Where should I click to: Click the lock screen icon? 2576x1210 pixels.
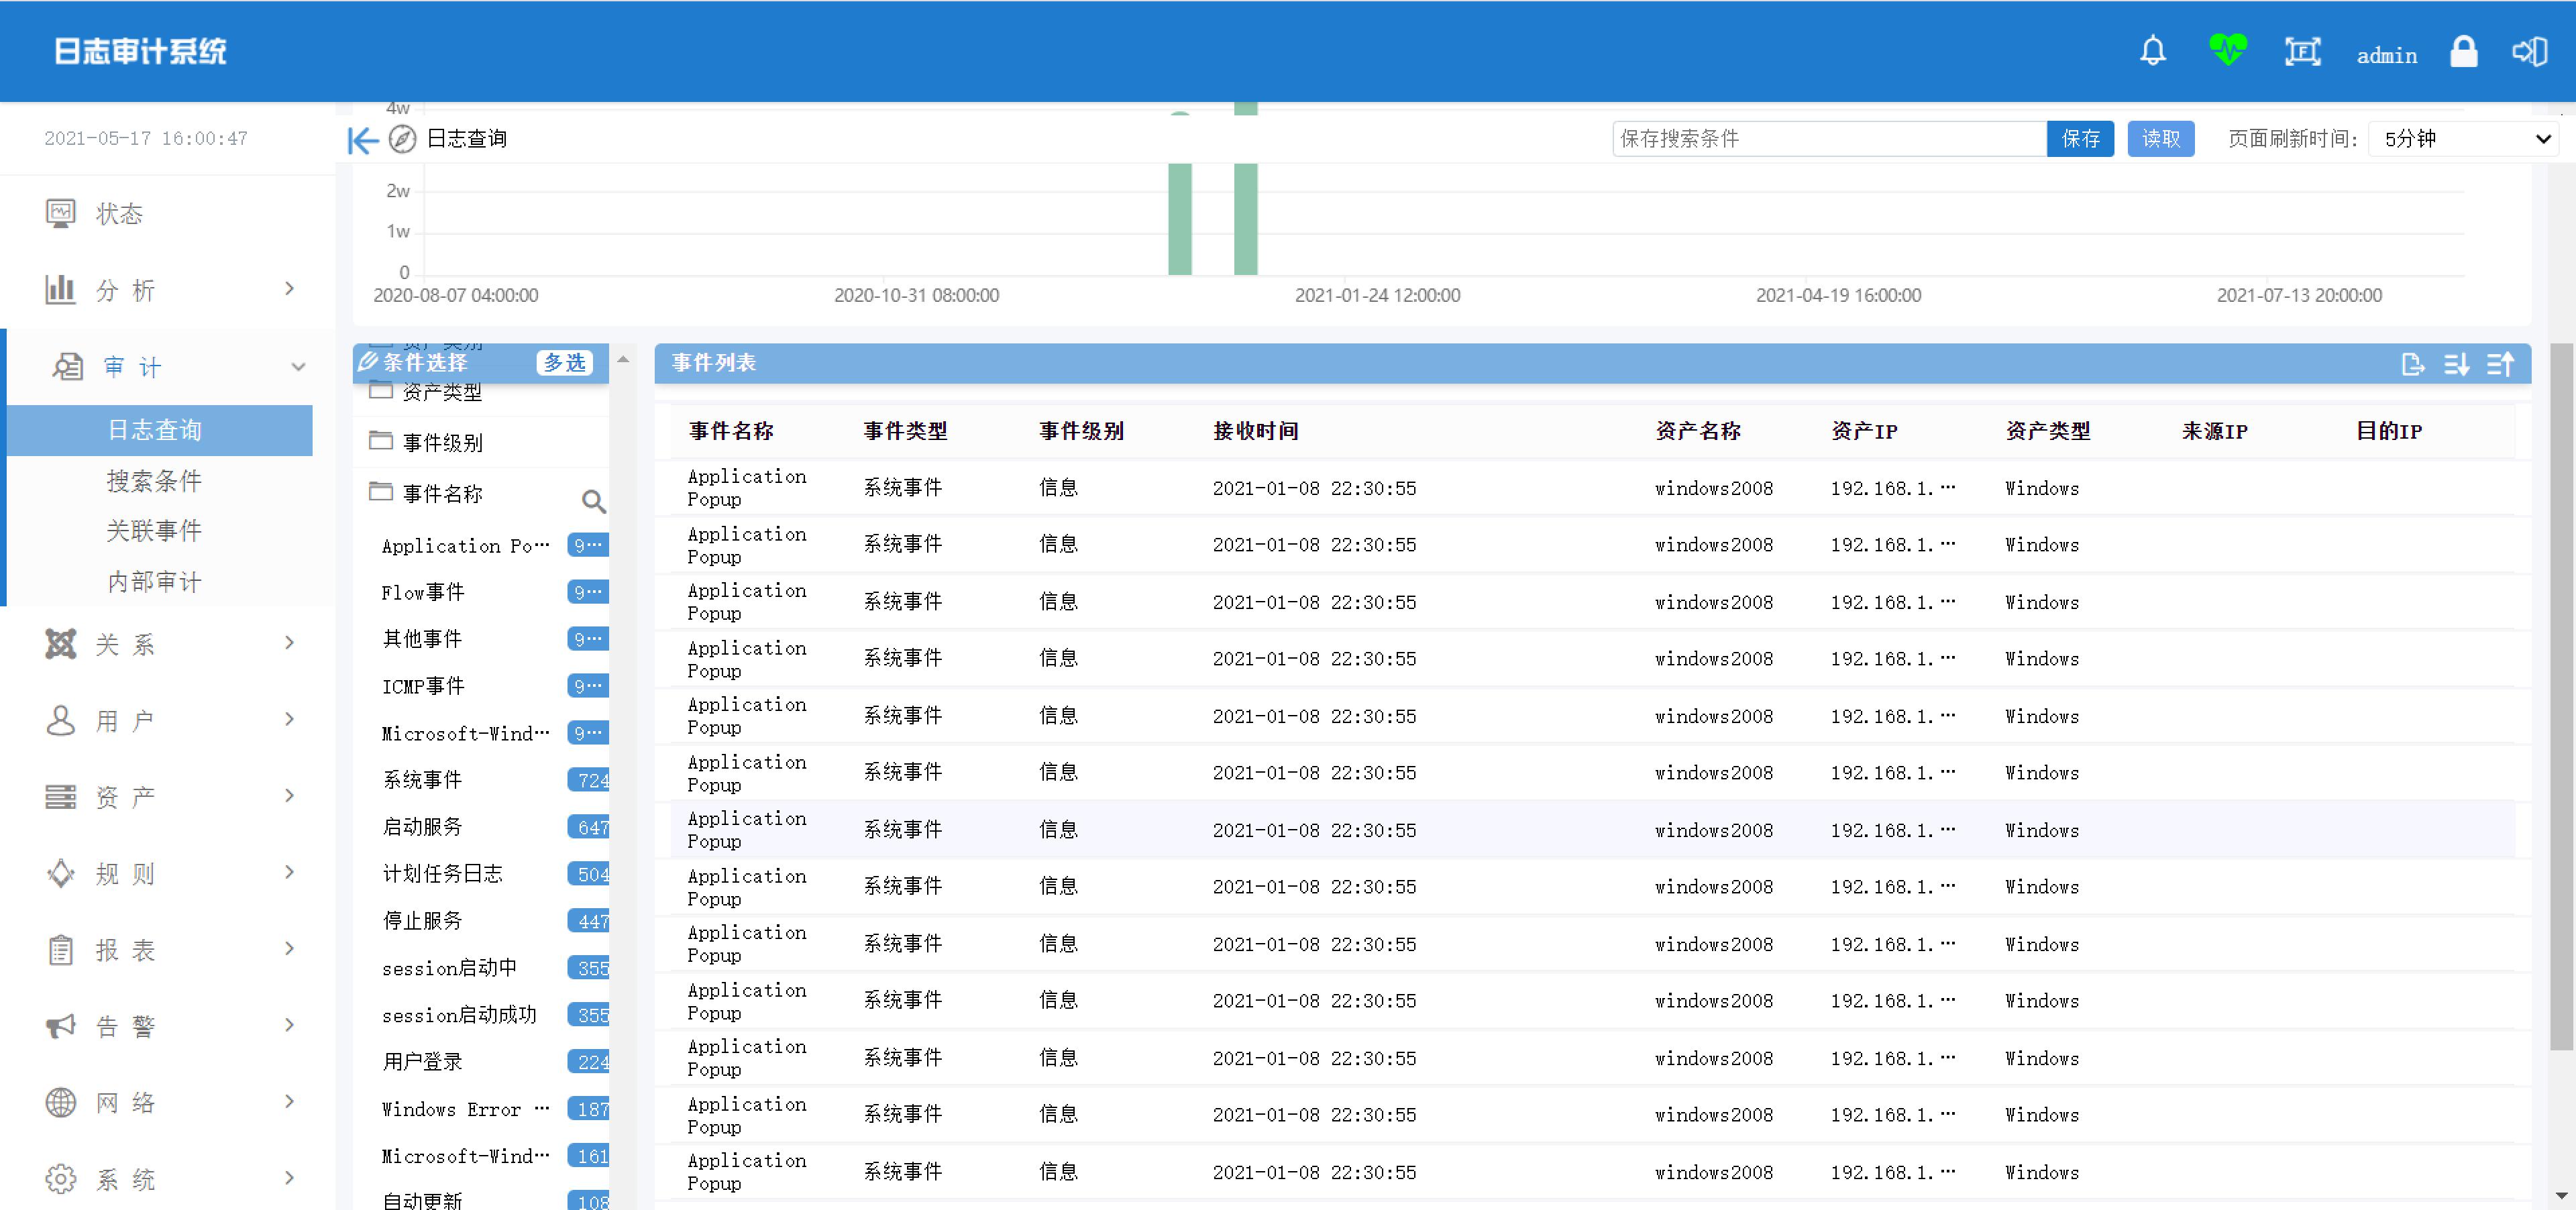pos(2464,51)
